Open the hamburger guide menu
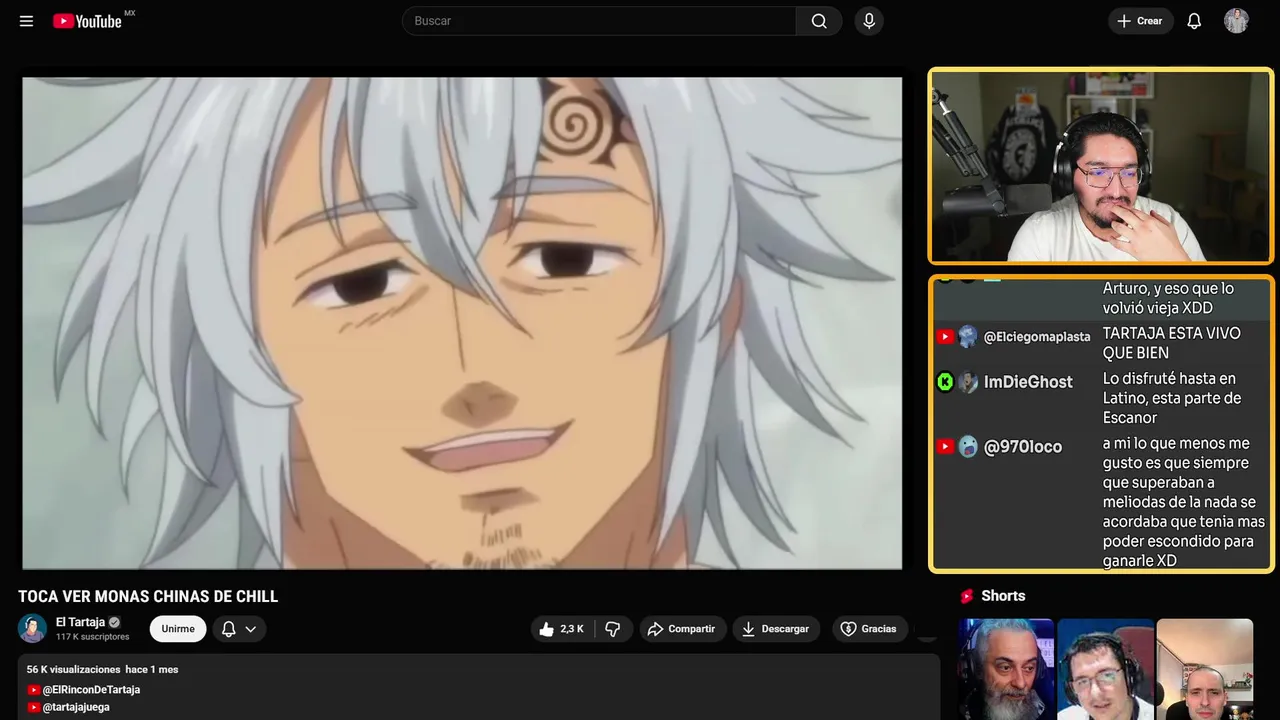Viewport: 1280px width, 720px height. coord(26,21)
